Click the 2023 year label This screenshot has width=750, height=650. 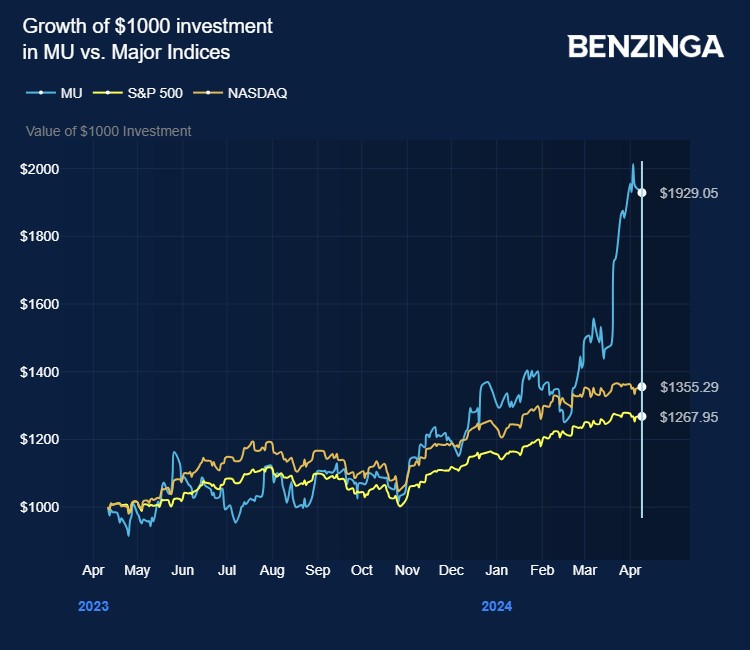click(93, 606)
